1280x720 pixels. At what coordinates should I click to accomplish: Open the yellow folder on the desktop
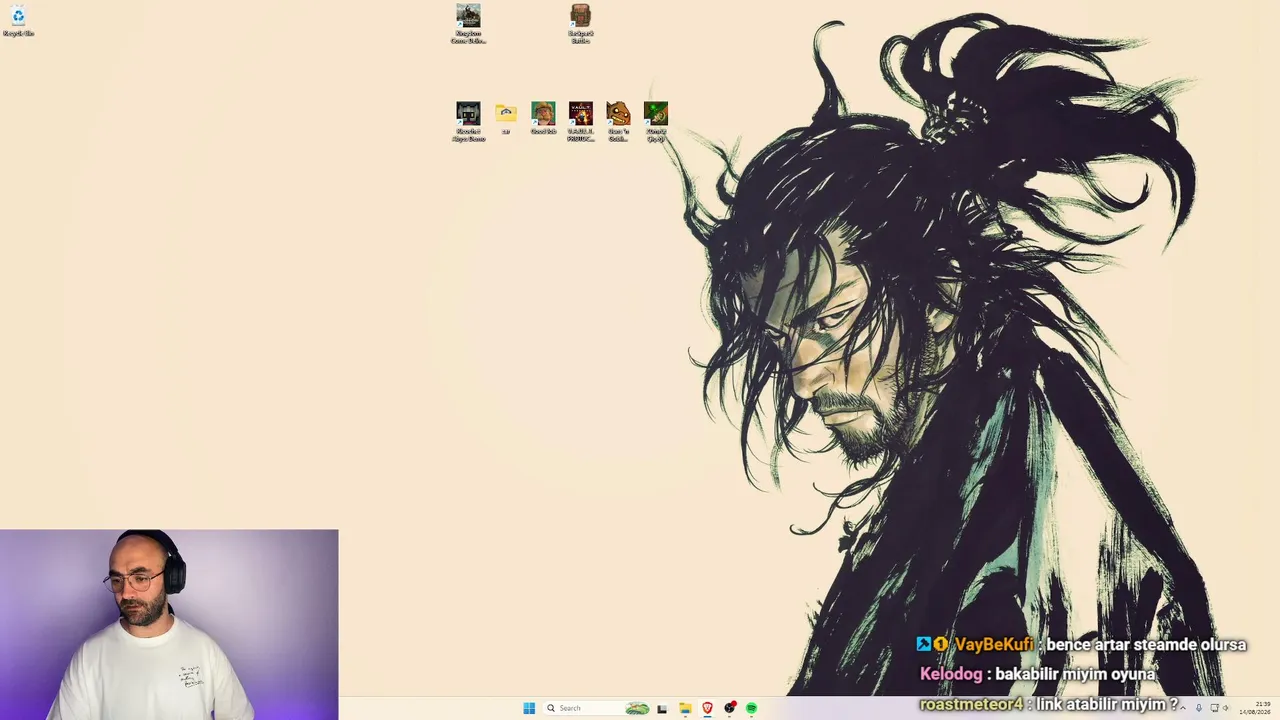[506, 118]
